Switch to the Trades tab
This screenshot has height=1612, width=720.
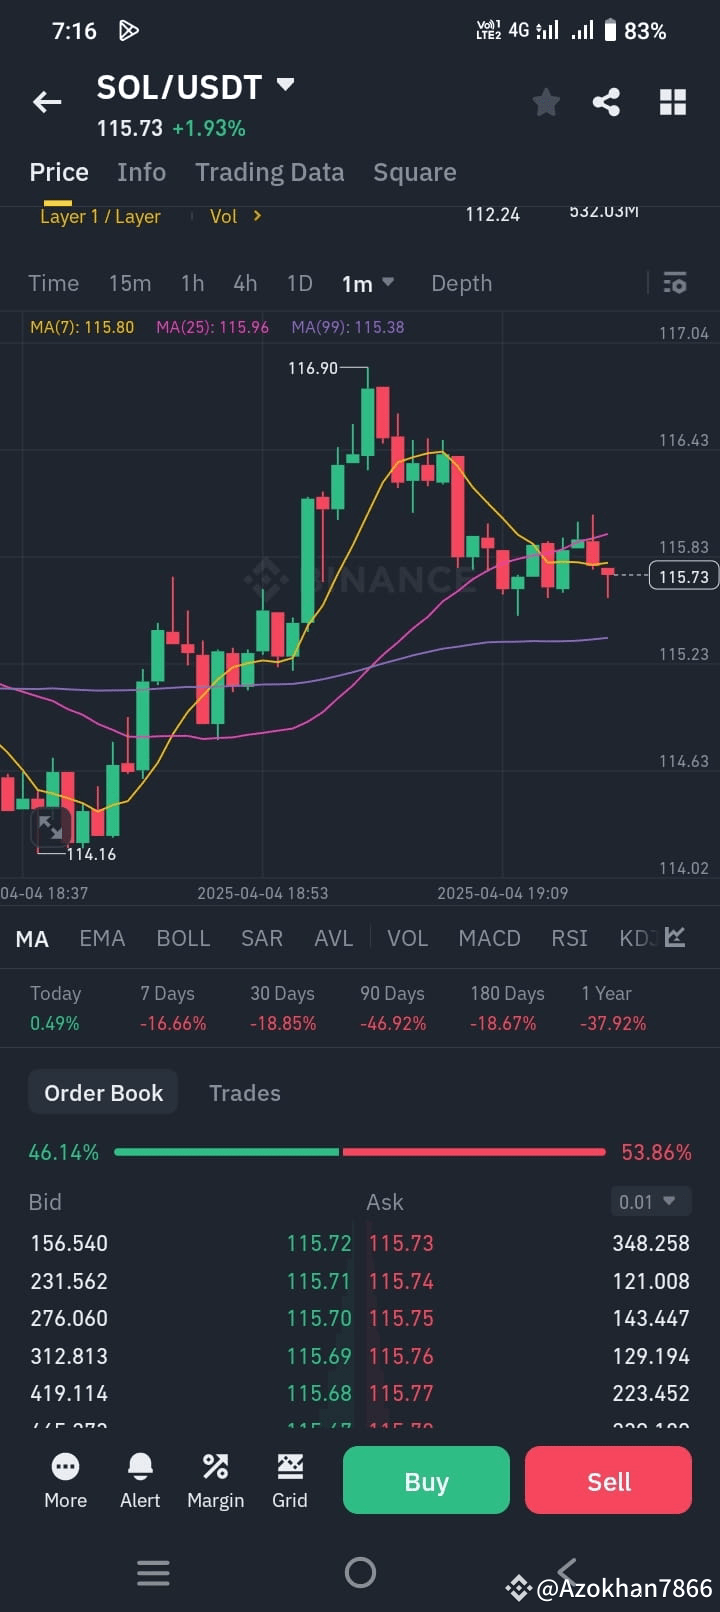(245, 1093)
